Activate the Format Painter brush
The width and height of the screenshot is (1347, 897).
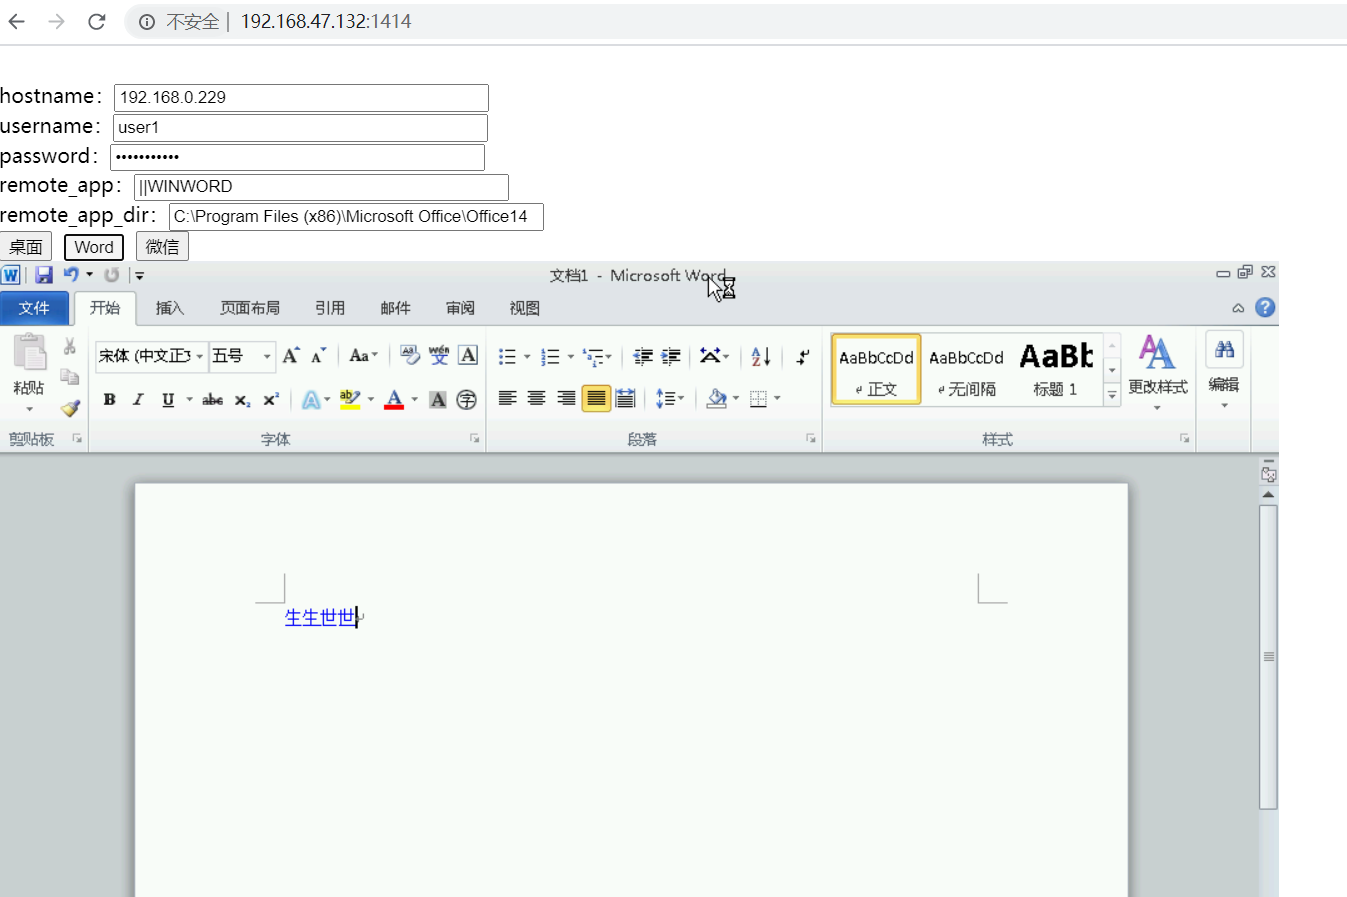coord(70,407)
